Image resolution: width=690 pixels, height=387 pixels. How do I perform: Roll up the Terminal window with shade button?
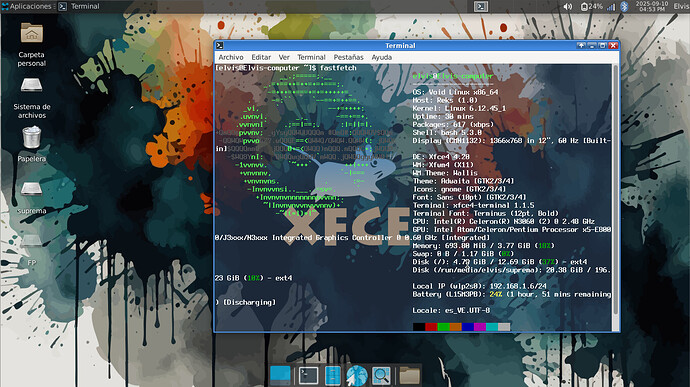(581, 45)
